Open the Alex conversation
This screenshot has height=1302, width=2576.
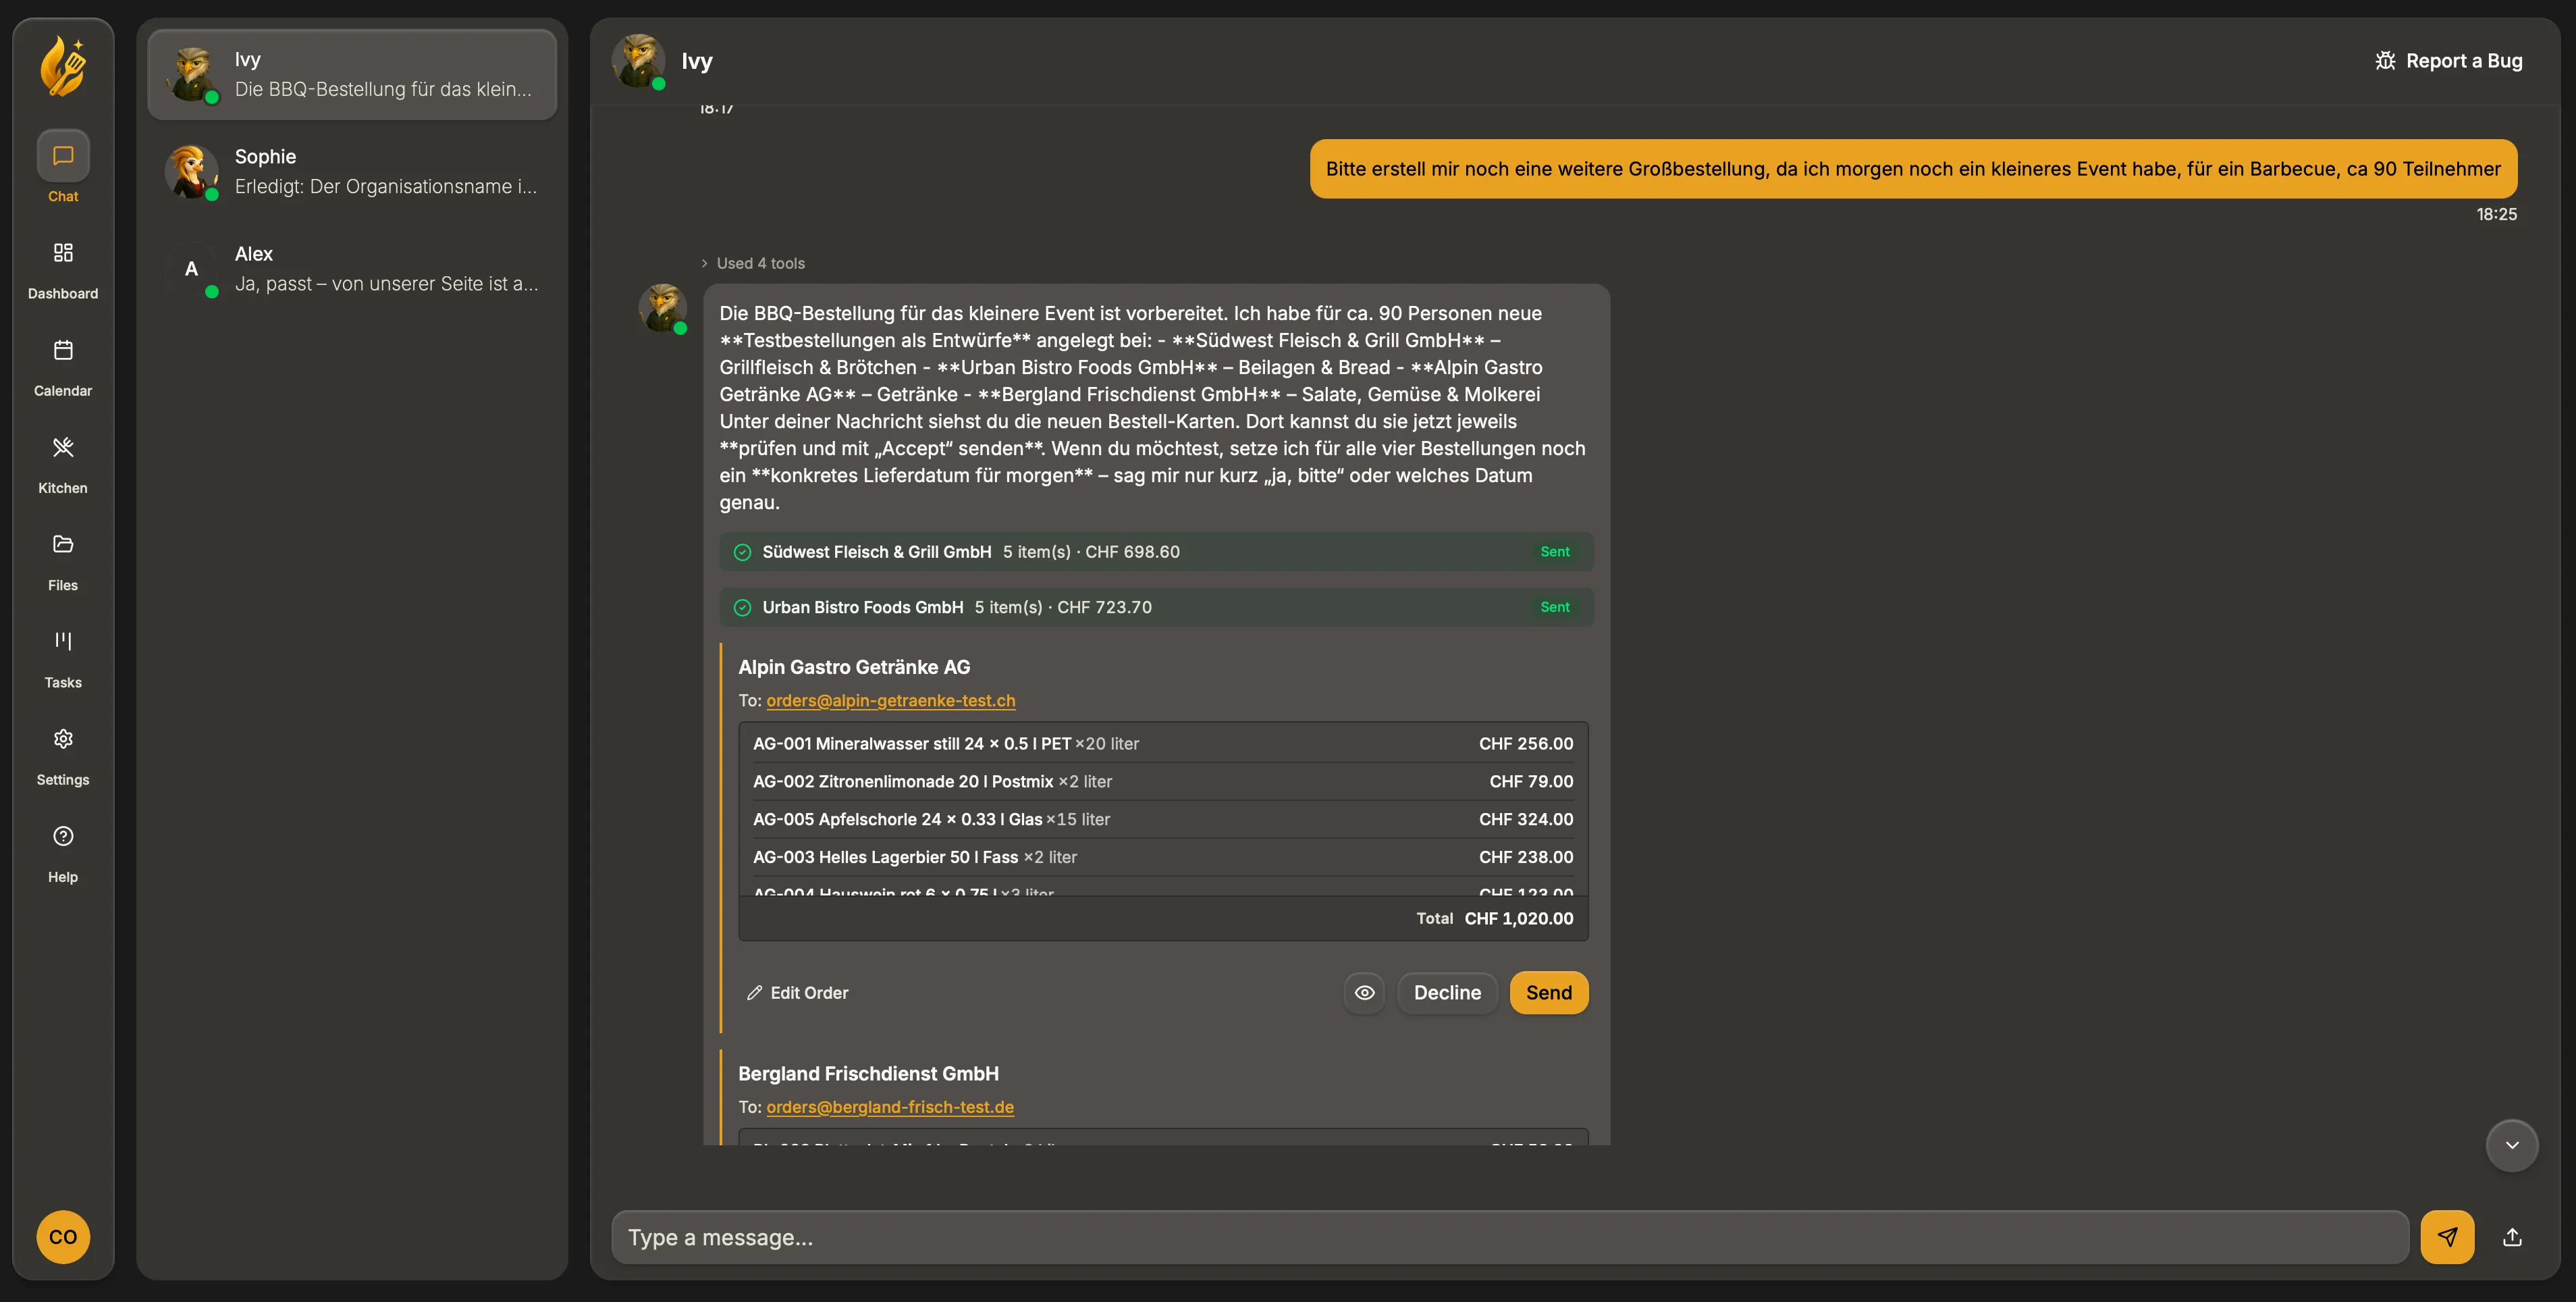(x=352, y=269)
